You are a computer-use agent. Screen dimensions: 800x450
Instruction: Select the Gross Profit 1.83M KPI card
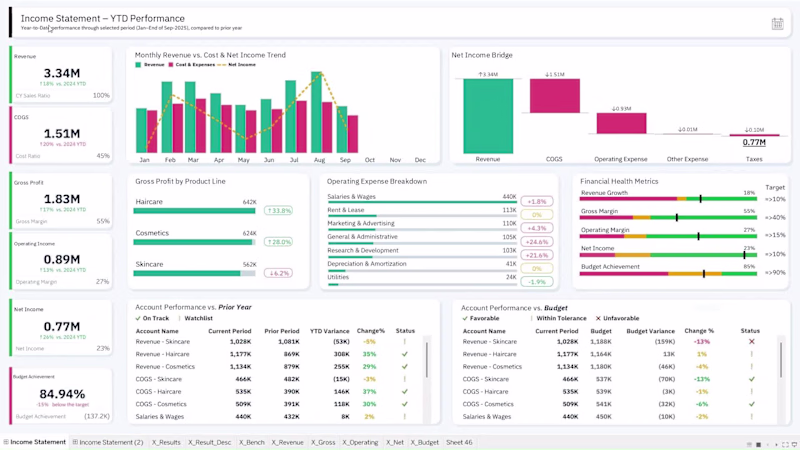[61, 201]
